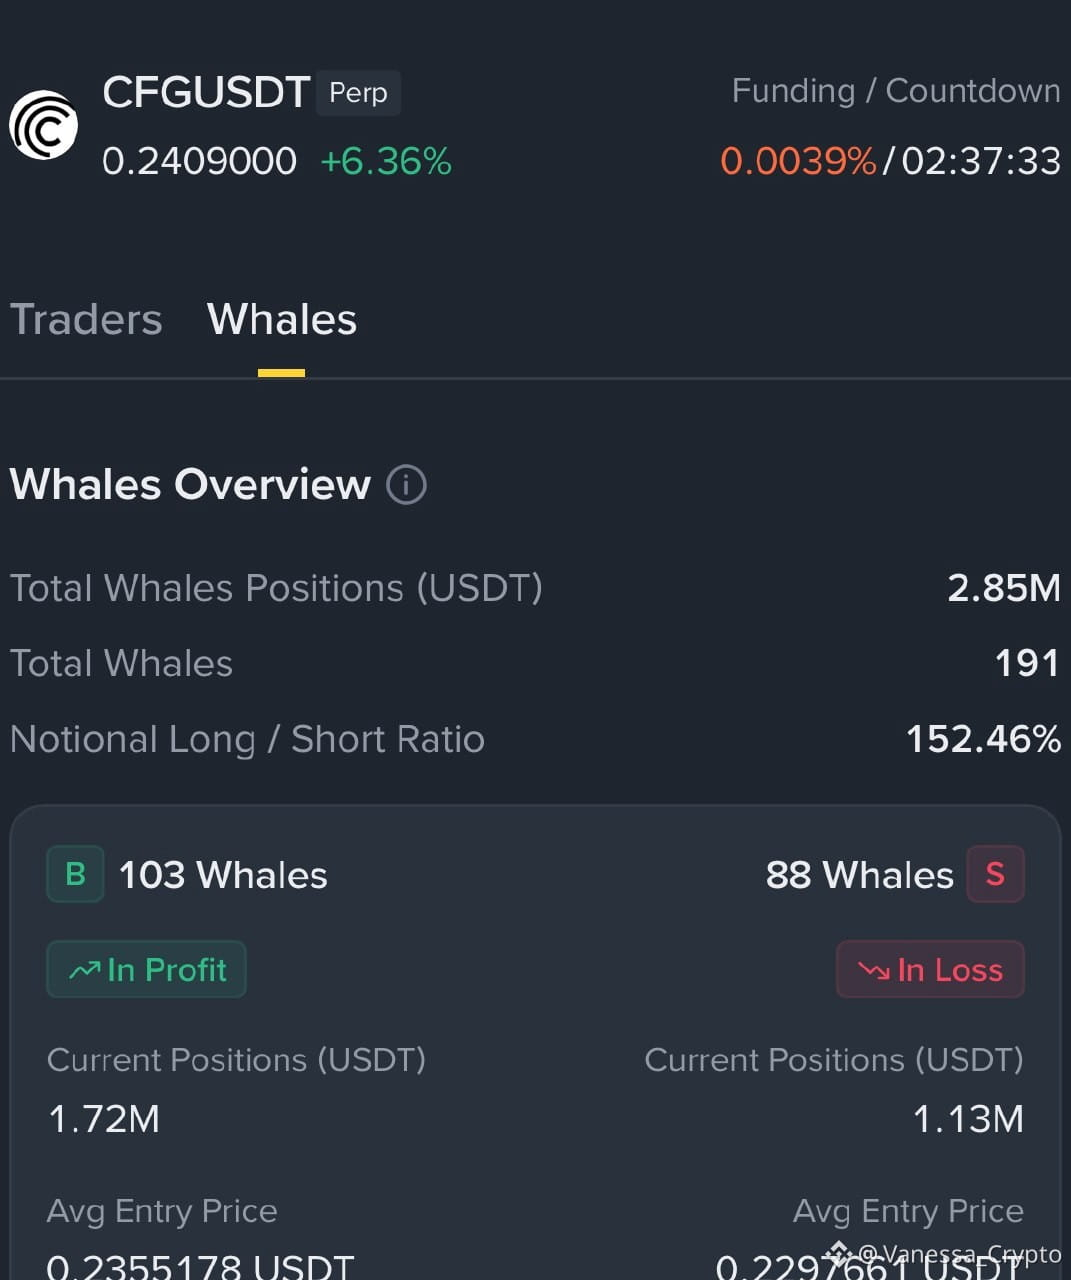Tap the 0.0039% funding rate value
This screenshot has height=1280, width=1071.
798,161
